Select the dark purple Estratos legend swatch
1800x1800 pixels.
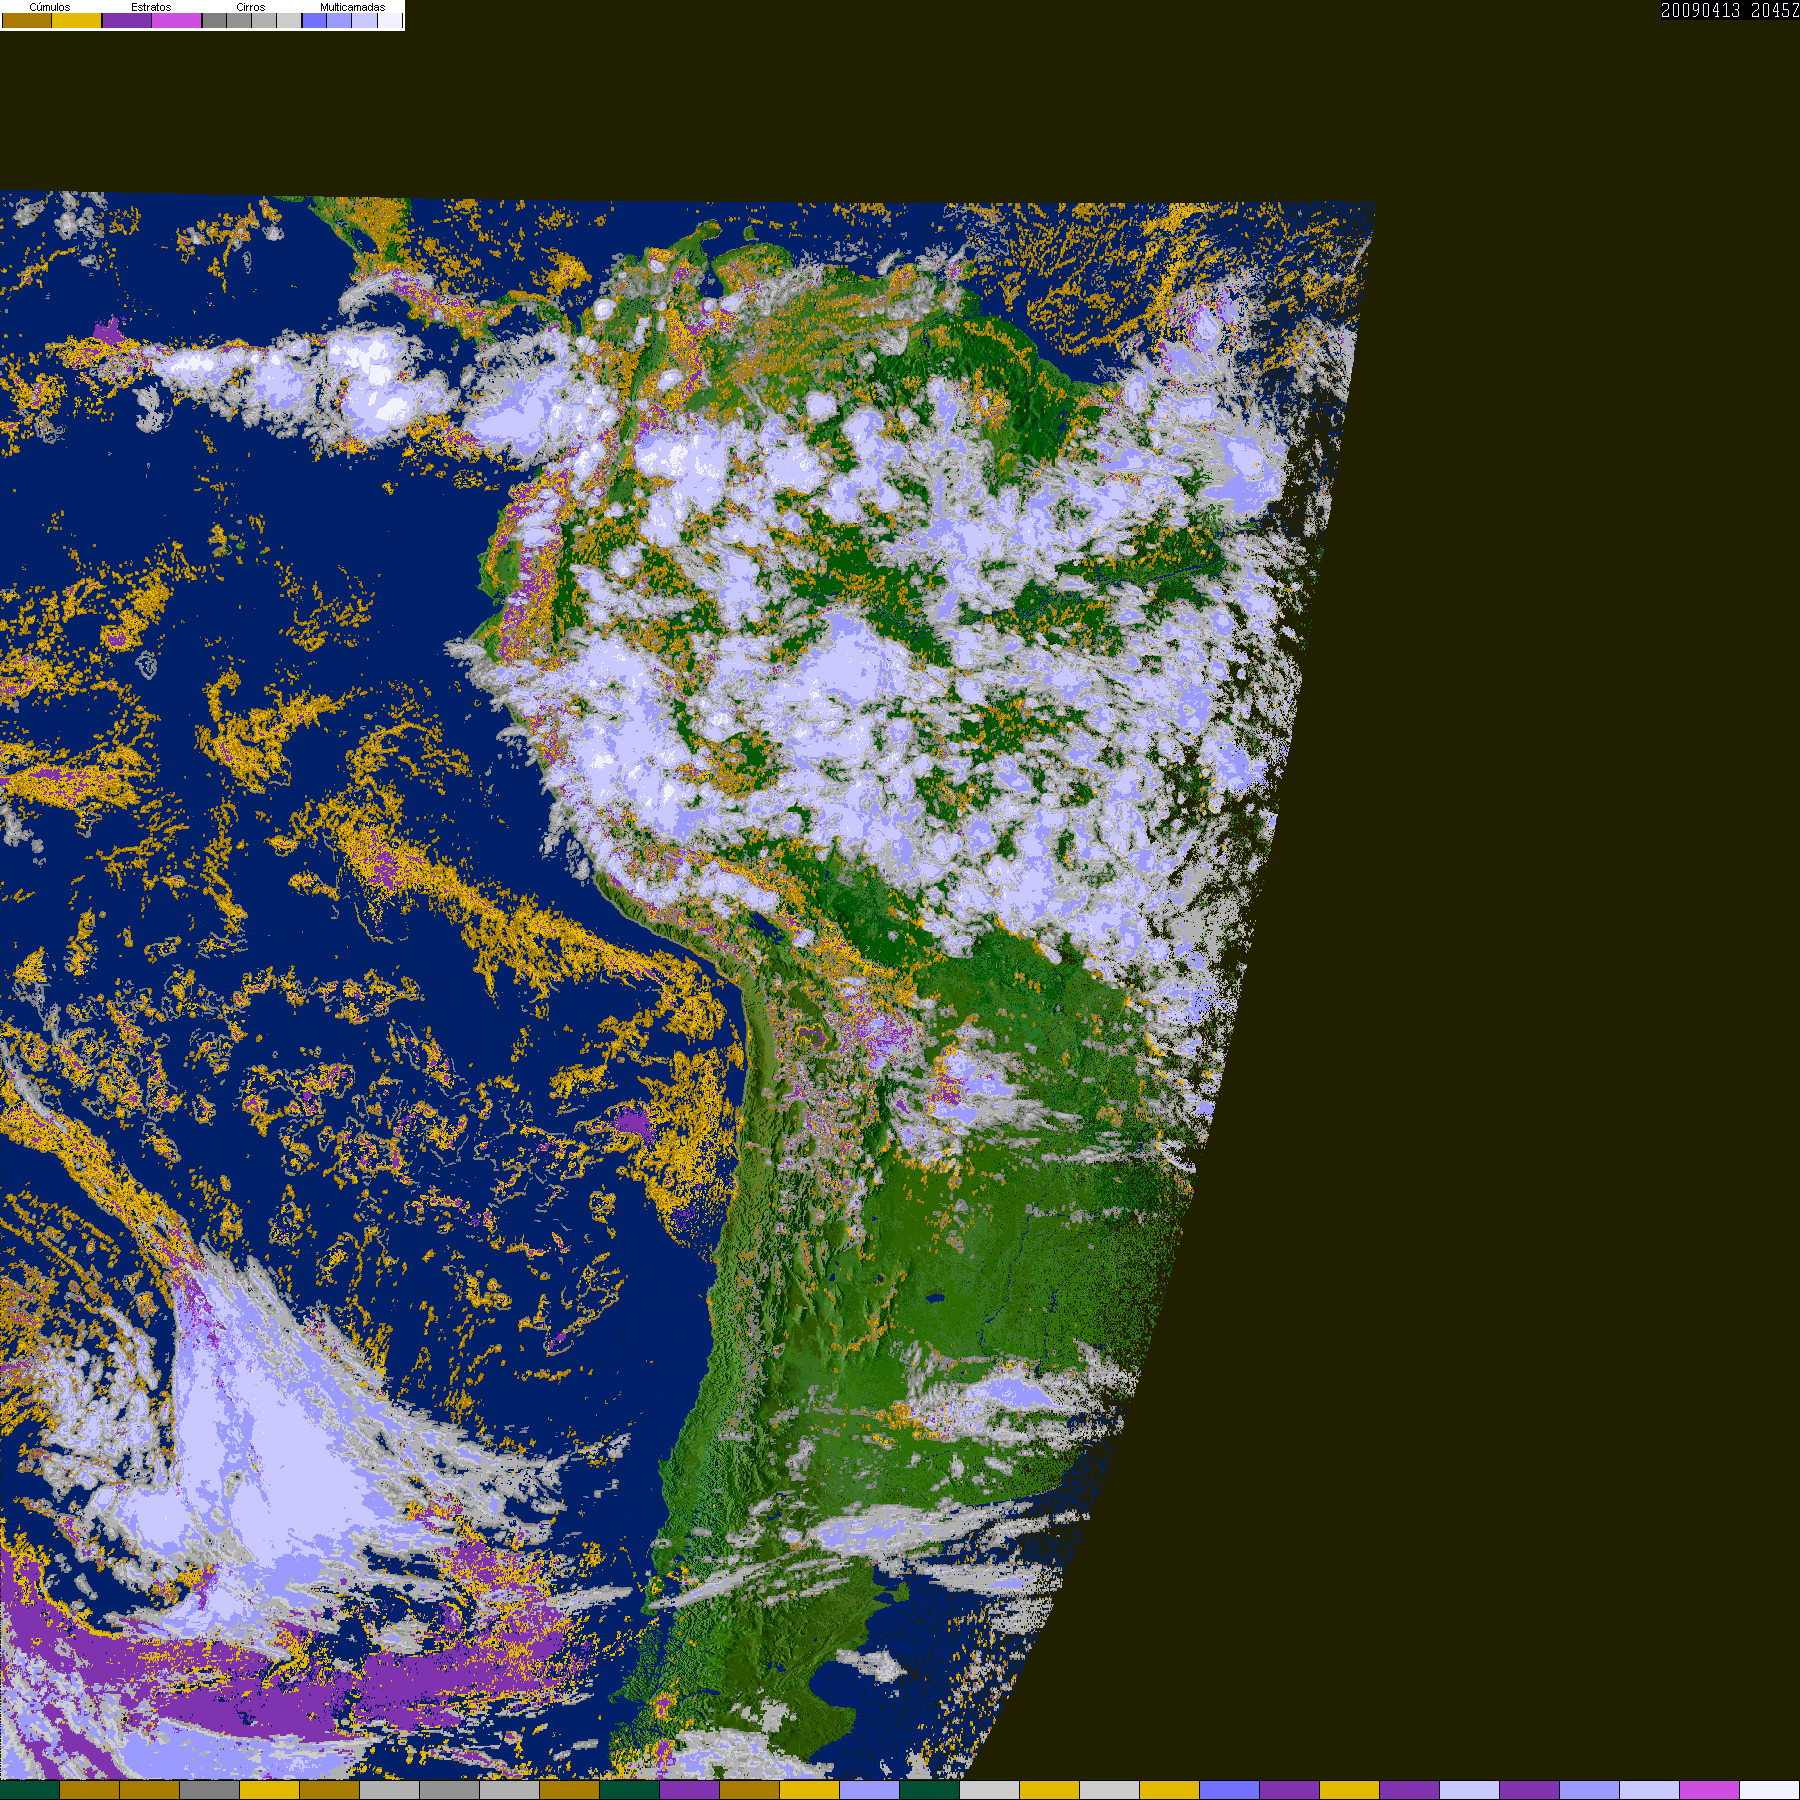[x=127, y=20]
